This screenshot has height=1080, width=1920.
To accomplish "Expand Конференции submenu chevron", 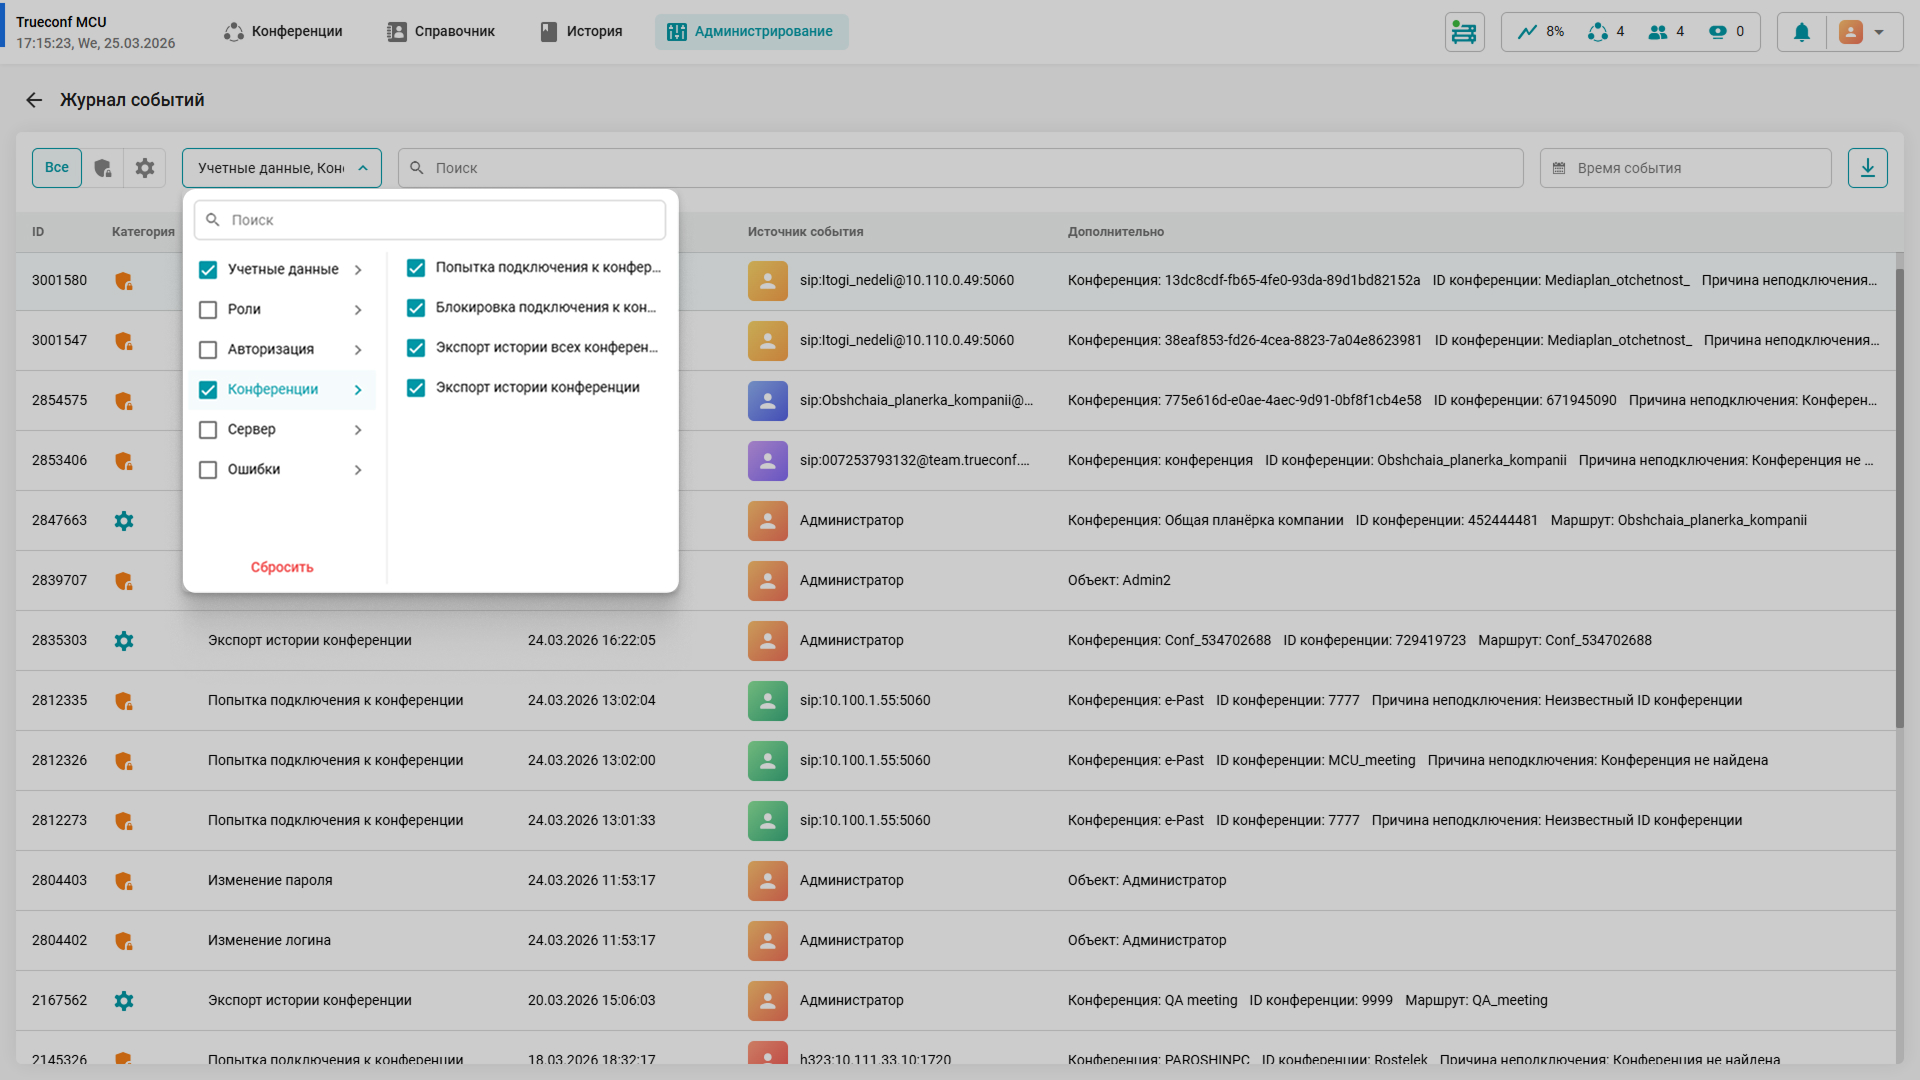I will [x=358, y=390].
